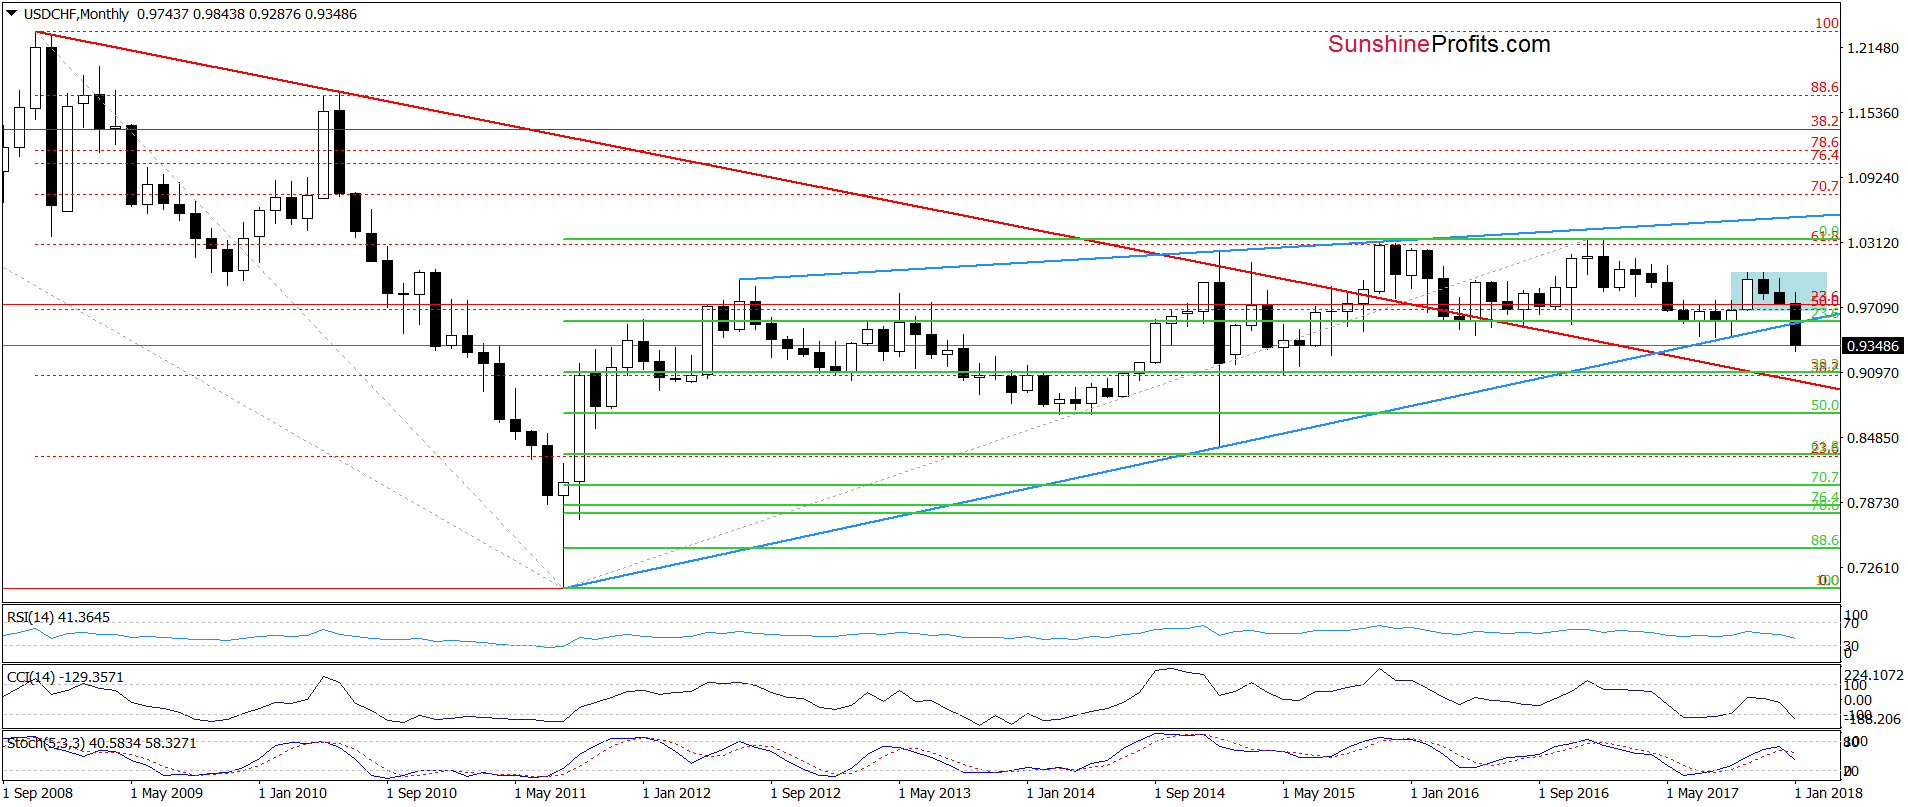Click the 1 May 2011 date label
The width and height of the screenshot is (1908, 807).
[550, 793]
